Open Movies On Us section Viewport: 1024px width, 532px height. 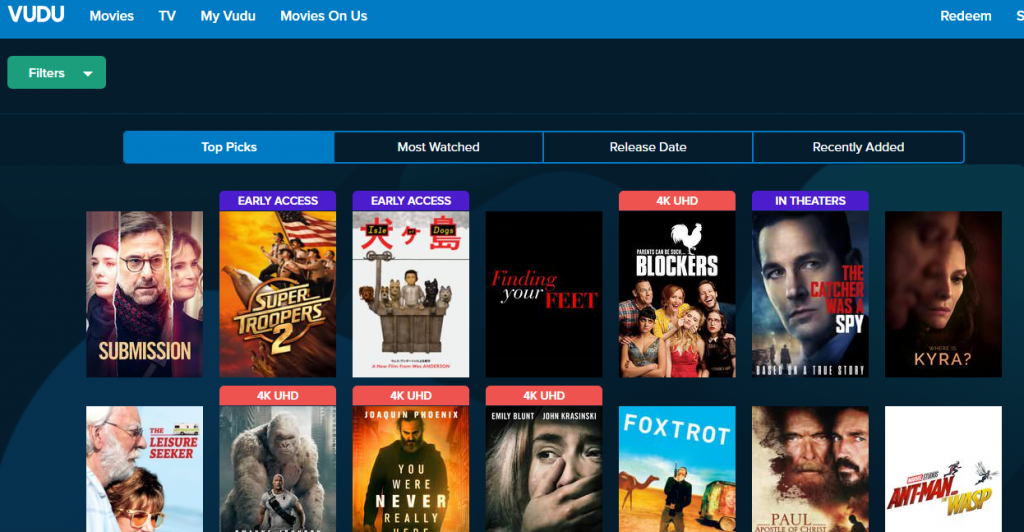point(324,16)
